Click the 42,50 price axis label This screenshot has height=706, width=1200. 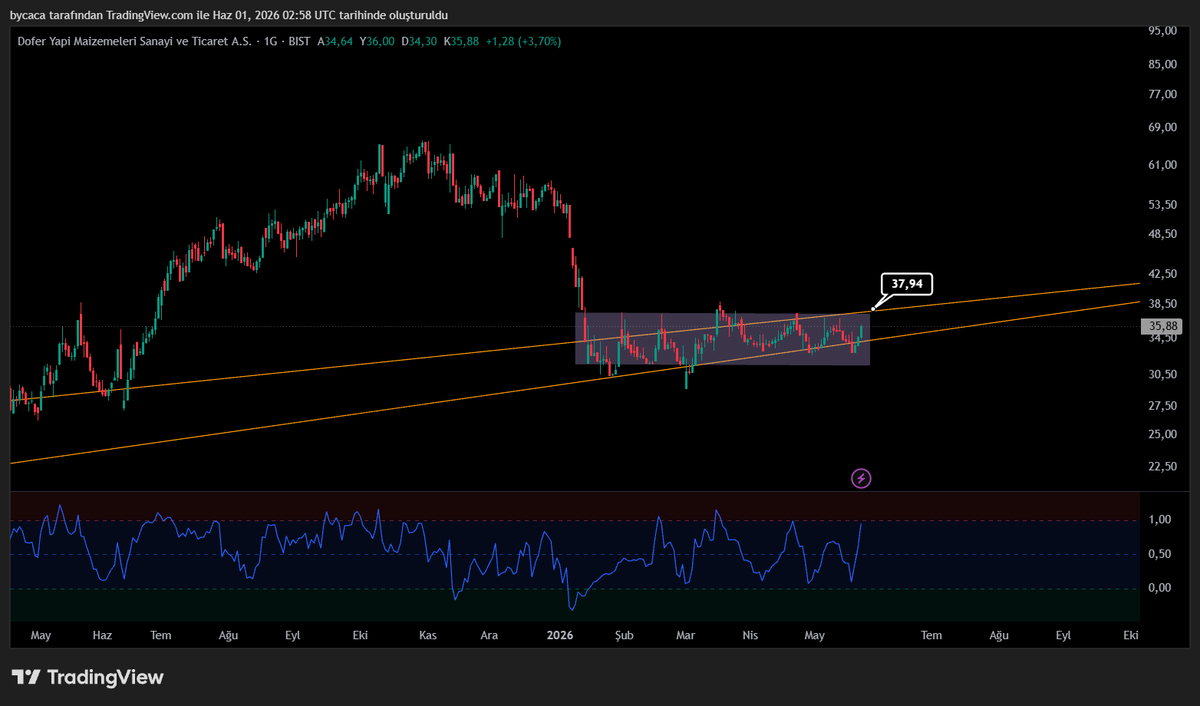pos(1162,273)
